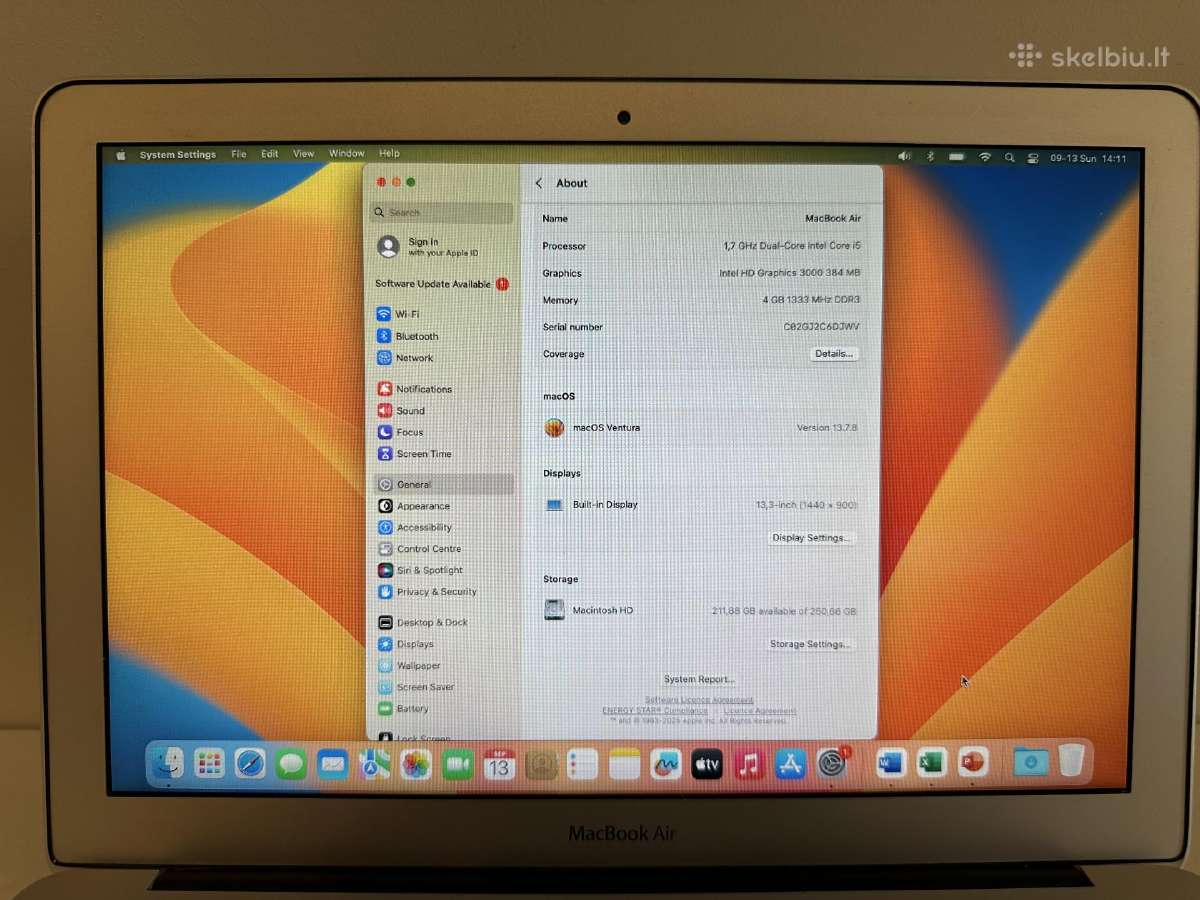Launch FaceTime from the Dock
Screen dimensions: 1200x900
pyautogui.click(x=457, y=765)
